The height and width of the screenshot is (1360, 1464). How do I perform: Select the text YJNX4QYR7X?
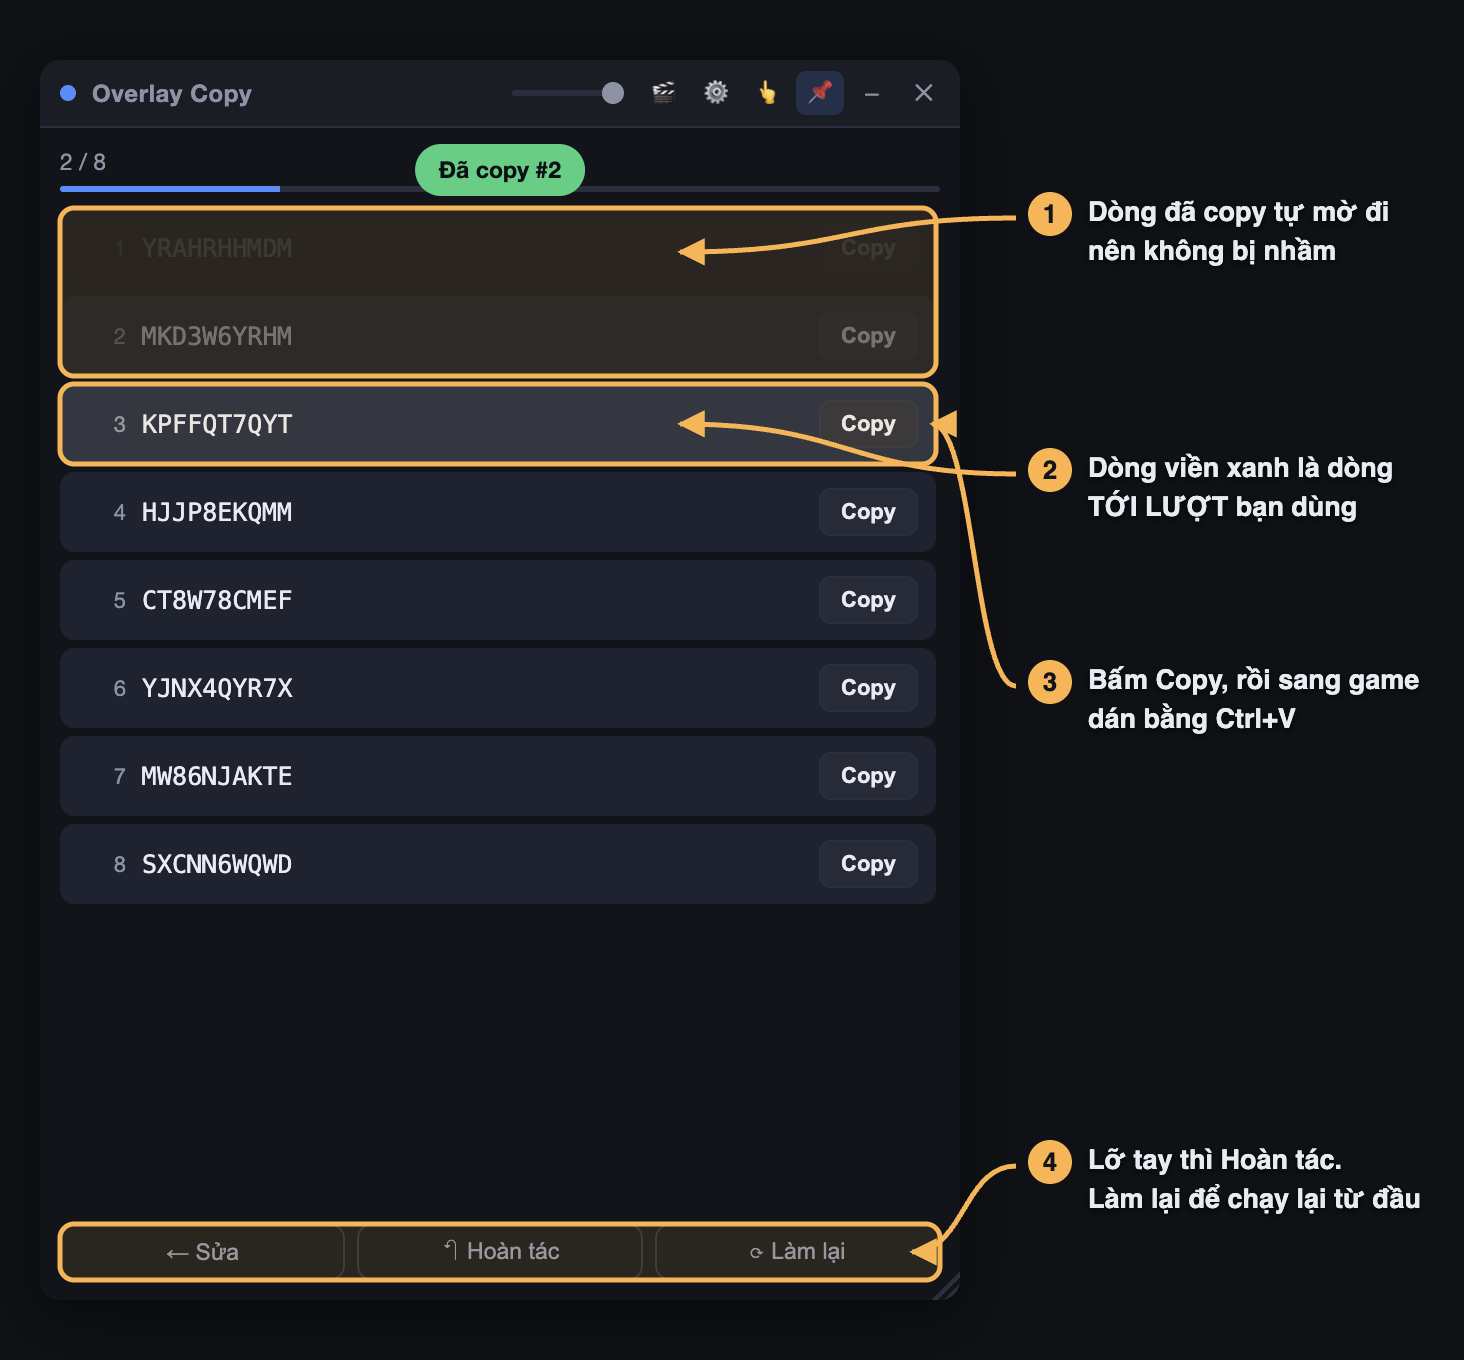pyautogui.click(x=217, y=688)
